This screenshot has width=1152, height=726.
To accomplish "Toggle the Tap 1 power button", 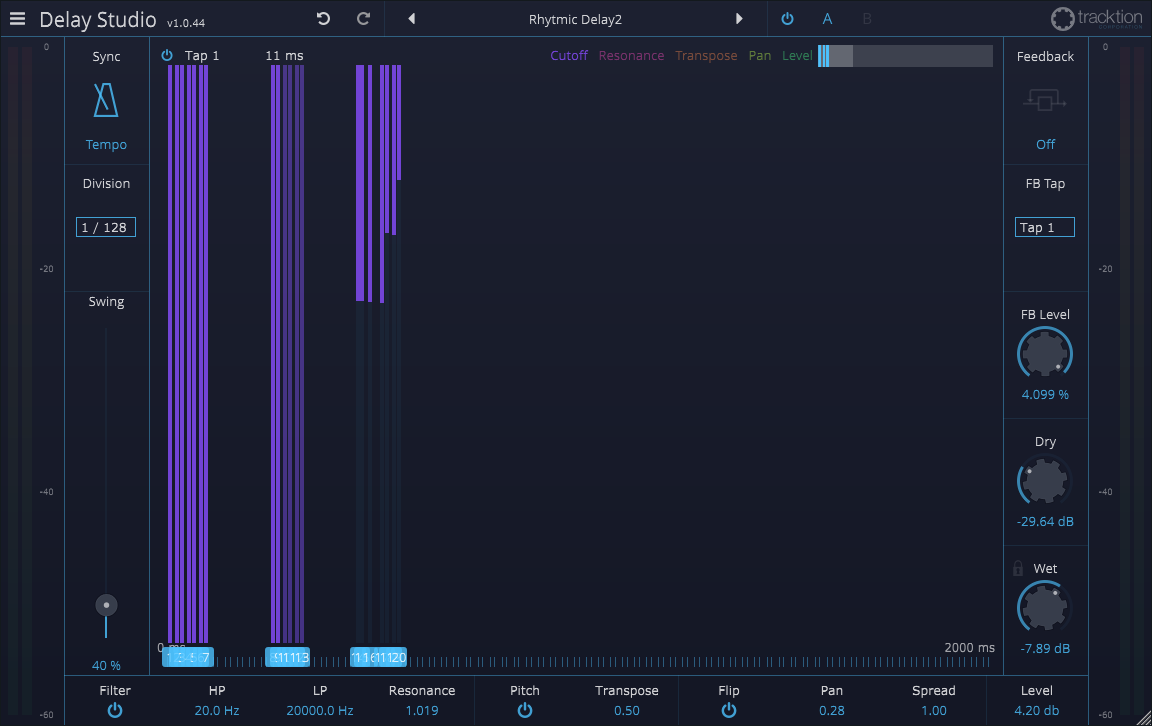I will click(x=167, y=56).
